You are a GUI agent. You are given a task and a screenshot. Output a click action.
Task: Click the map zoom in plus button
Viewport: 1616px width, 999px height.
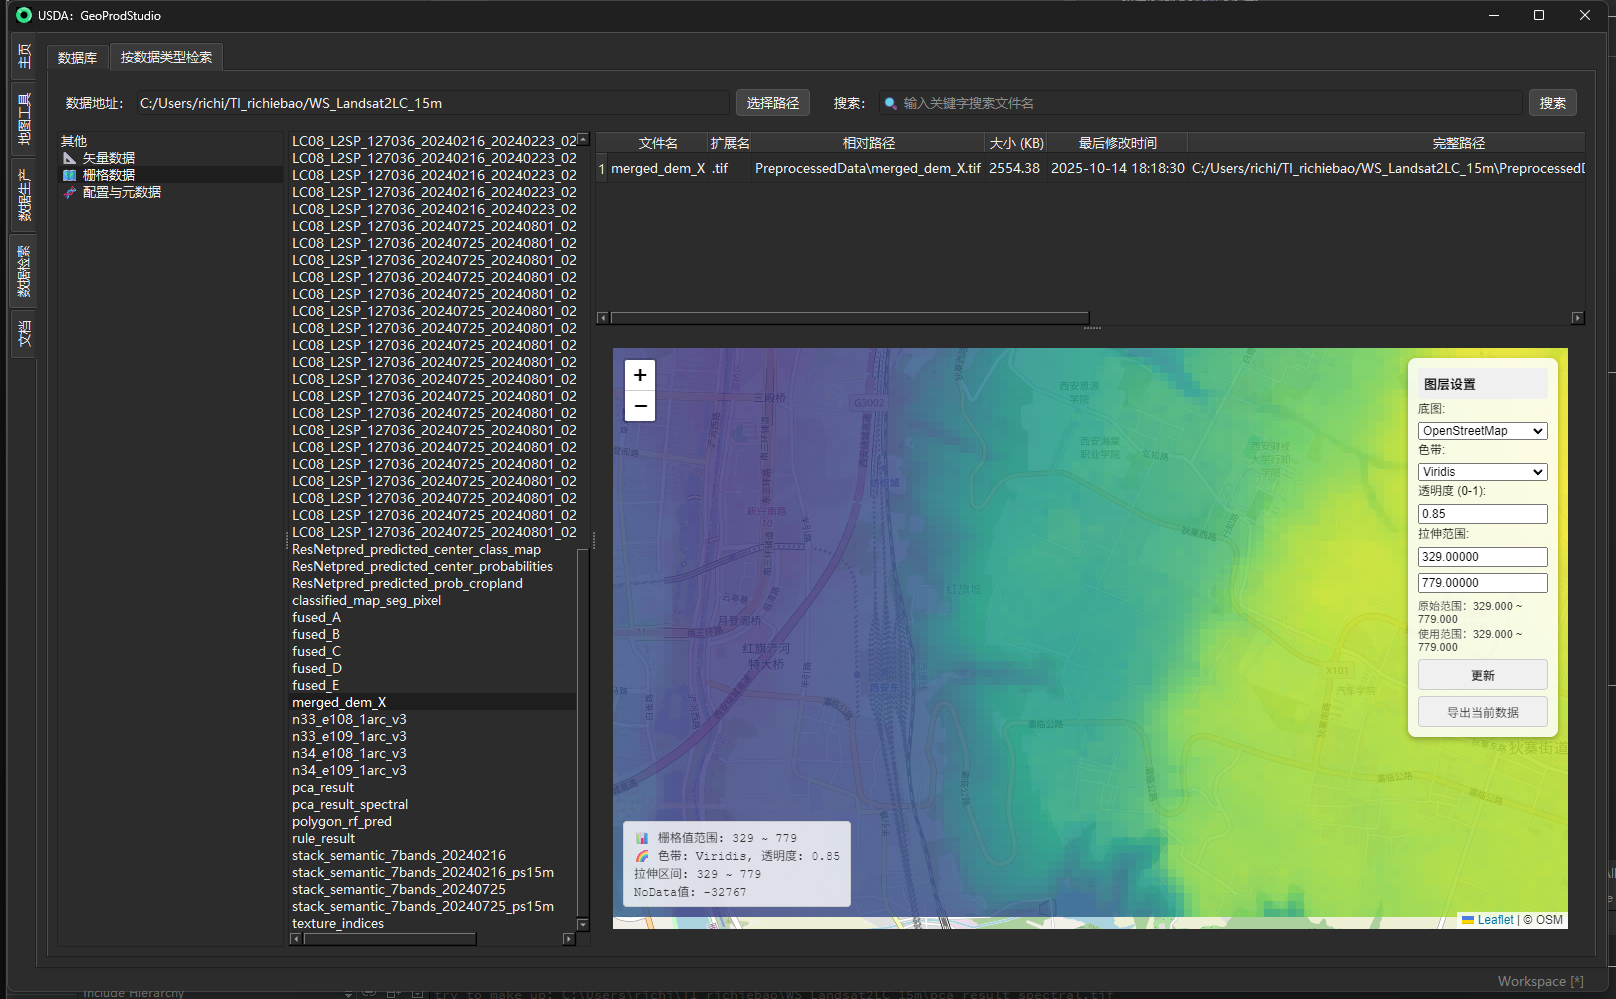tap(640, 375)
